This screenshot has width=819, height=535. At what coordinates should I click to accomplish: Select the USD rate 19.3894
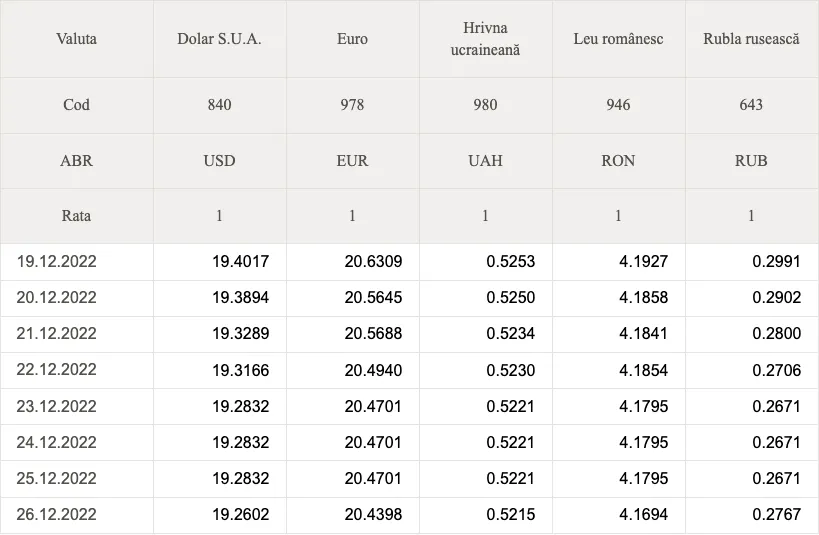click(x=240, y=297)
